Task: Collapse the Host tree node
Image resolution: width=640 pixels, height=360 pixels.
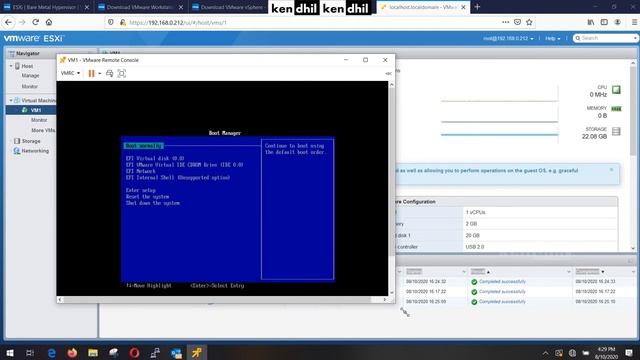Action: click(x=11, y=66)
